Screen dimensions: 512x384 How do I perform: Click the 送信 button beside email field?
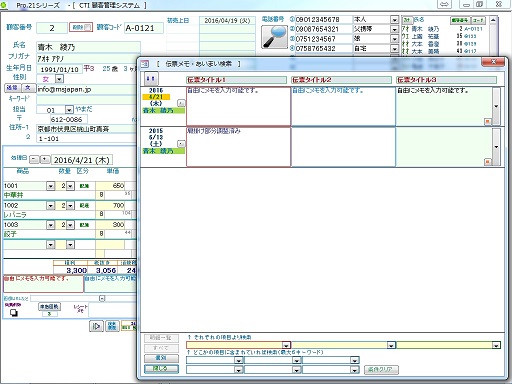tap(13, 88)
